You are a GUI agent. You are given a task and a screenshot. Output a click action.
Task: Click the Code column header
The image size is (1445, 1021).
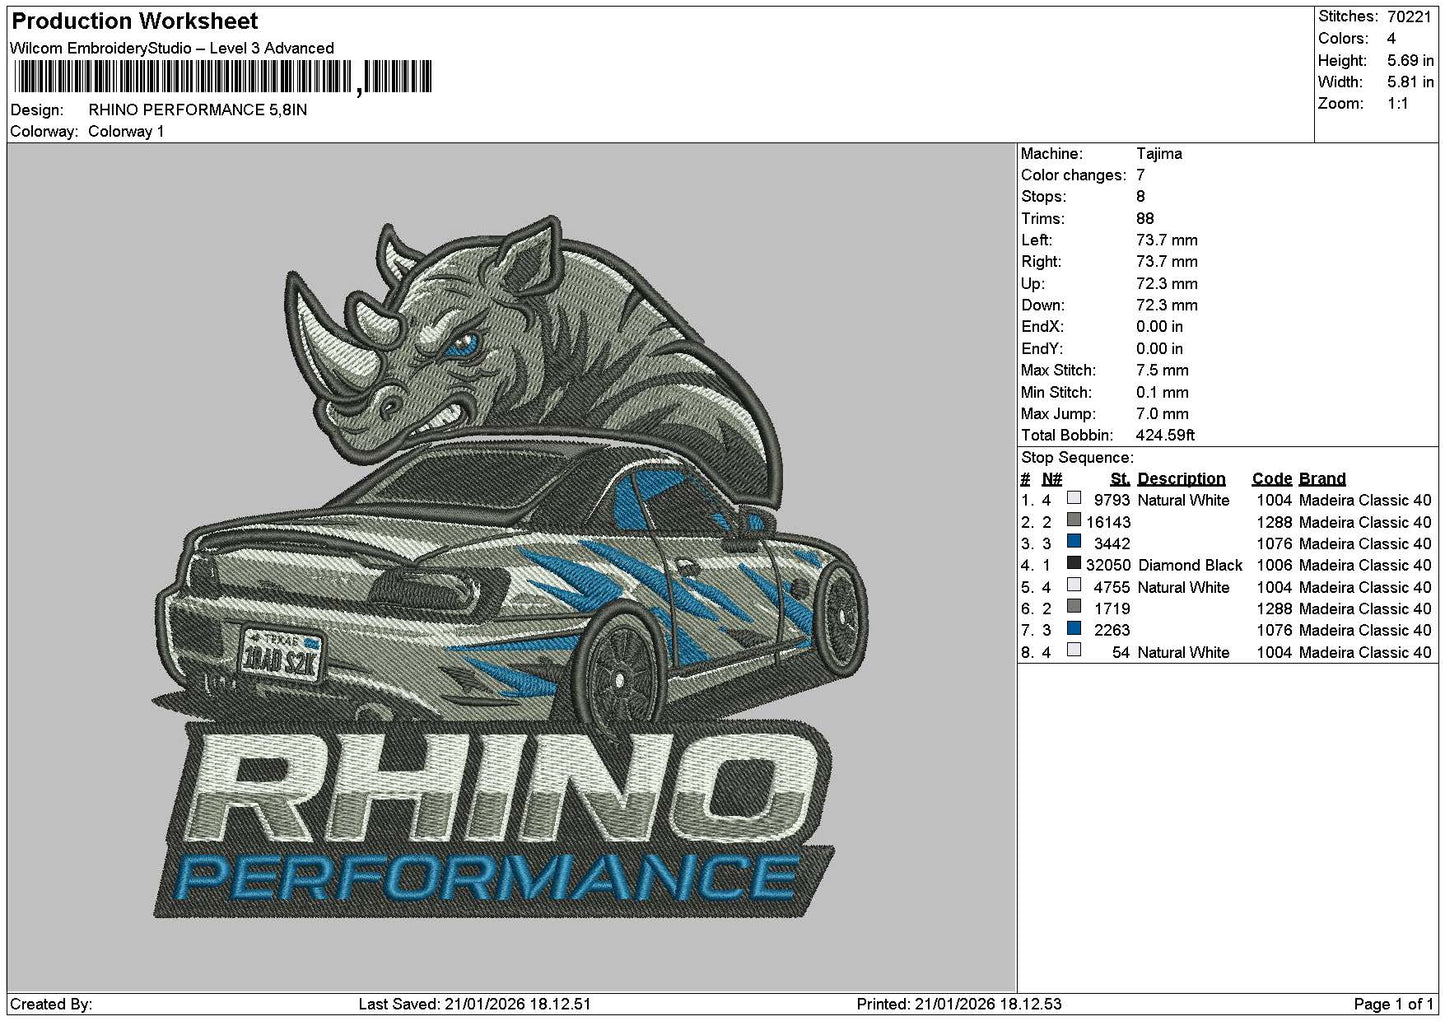tap(1272, 479)
